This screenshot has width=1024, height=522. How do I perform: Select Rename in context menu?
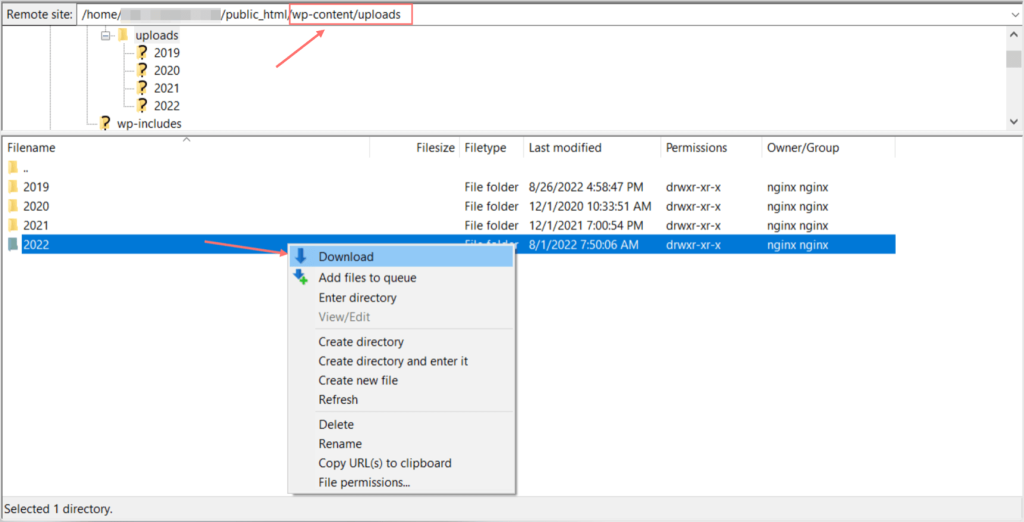click(x=401, y=444)
